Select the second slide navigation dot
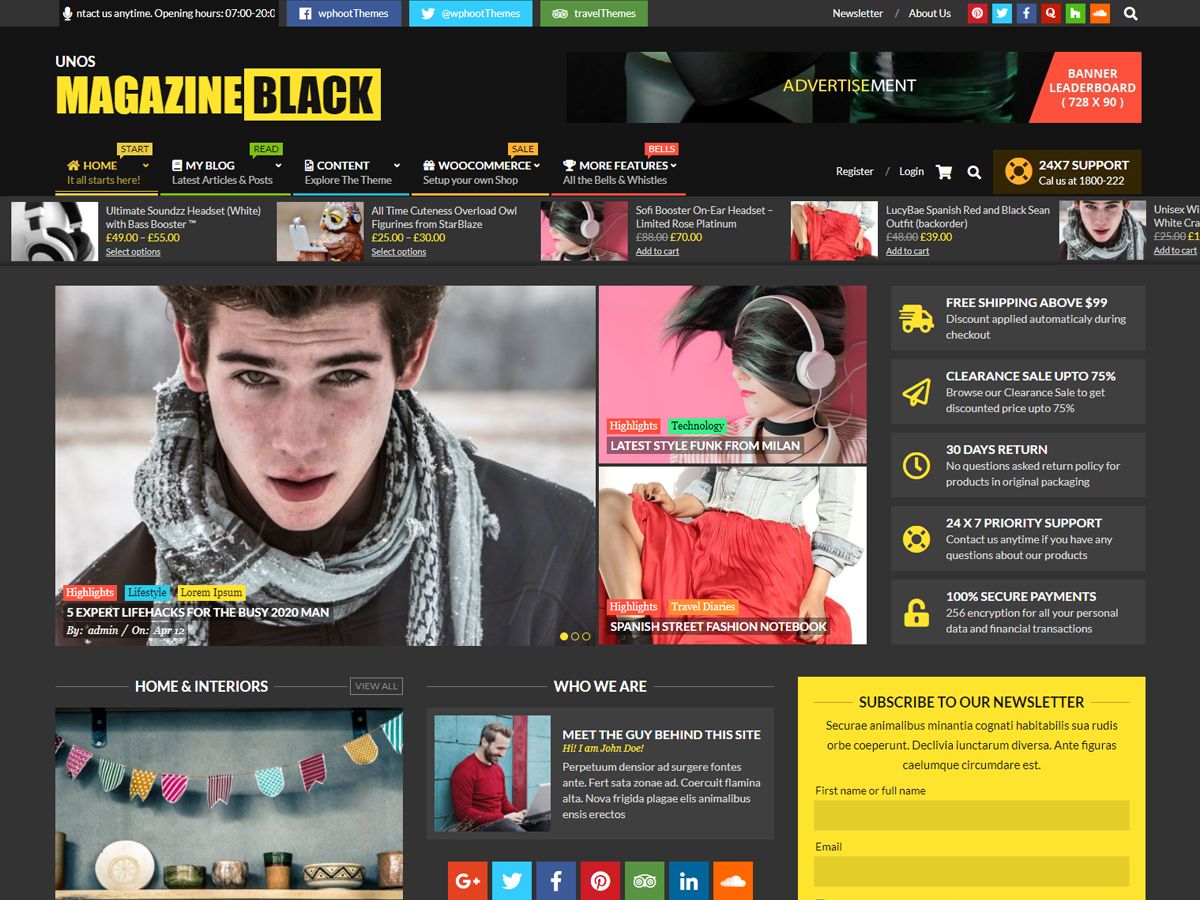1200x900 pixels. pyautogui.click(x=575, y=635)
